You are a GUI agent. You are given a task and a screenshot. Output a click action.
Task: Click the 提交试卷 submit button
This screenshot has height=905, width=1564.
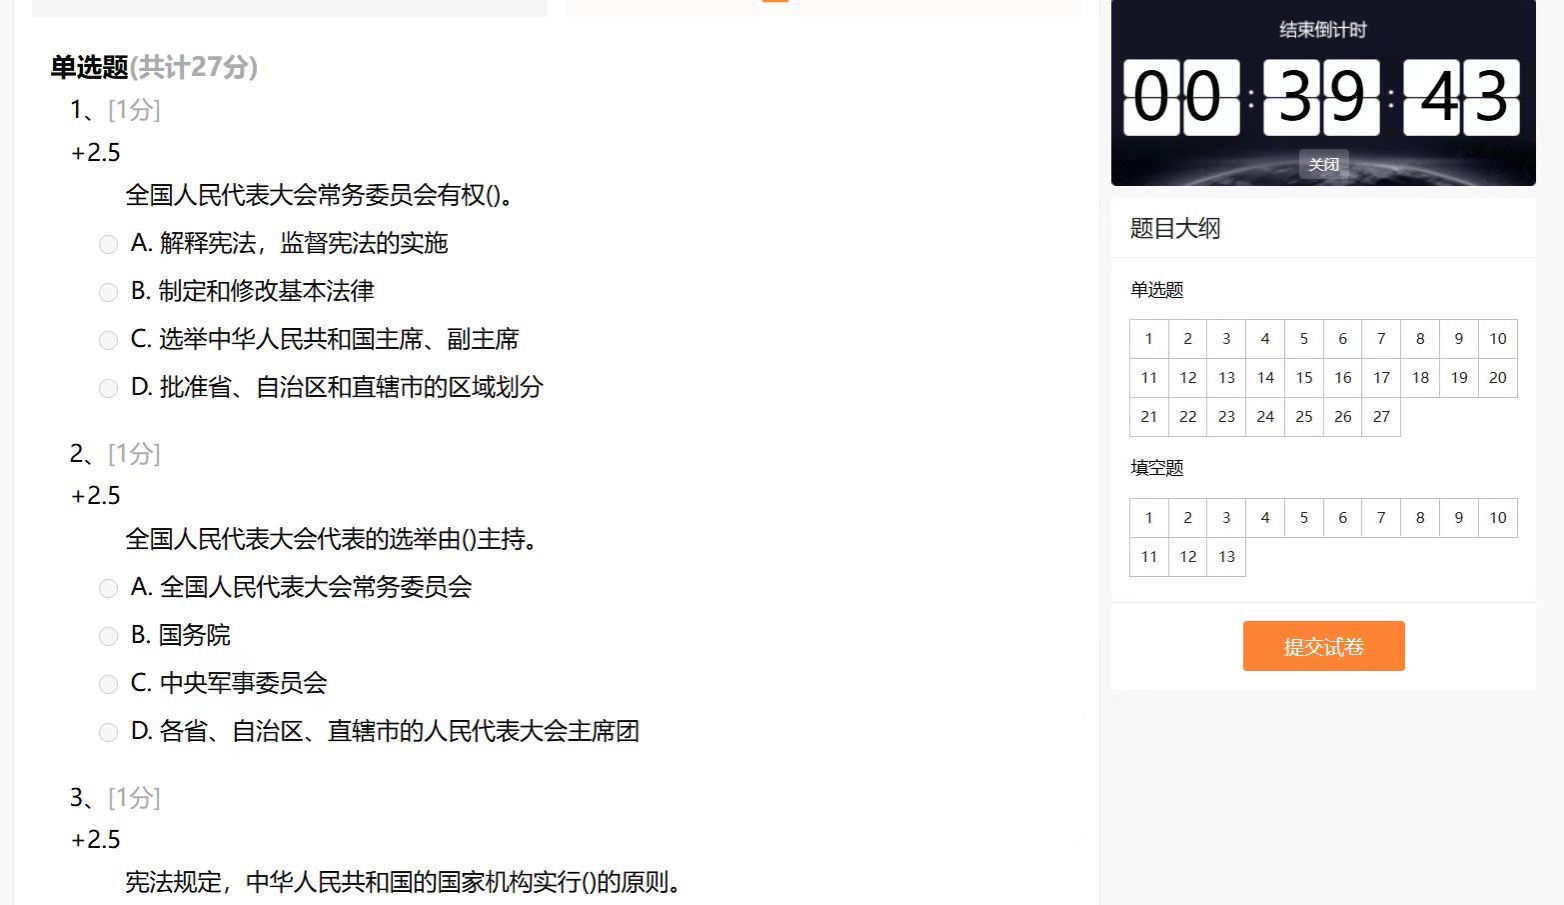(1323, 646)
